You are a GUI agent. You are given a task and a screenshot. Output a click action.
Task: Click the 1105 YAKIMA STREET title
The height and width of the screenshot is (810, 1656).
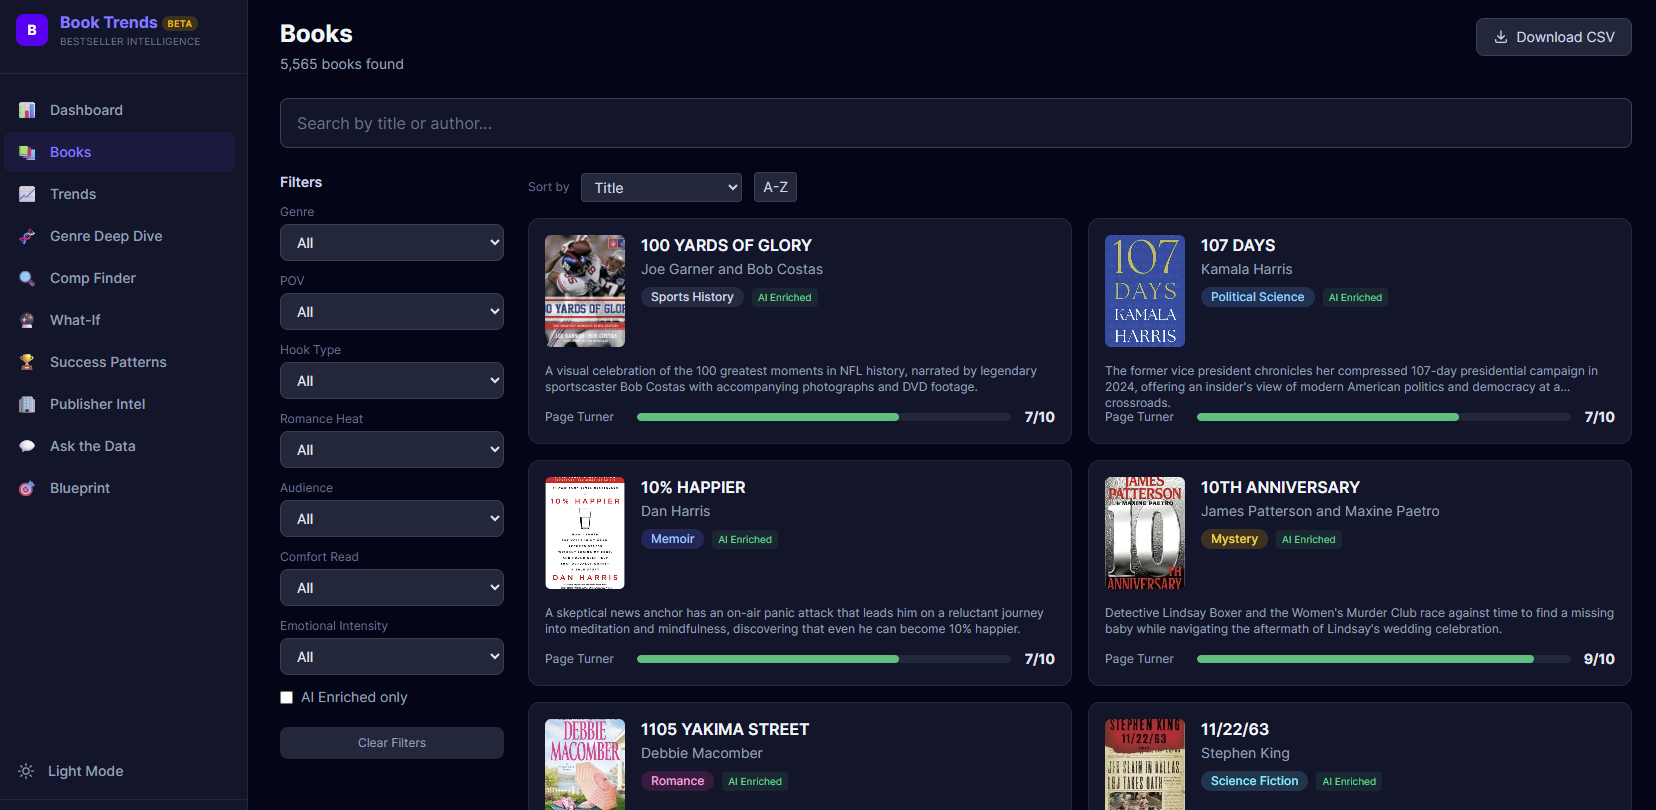pos(725,729)
